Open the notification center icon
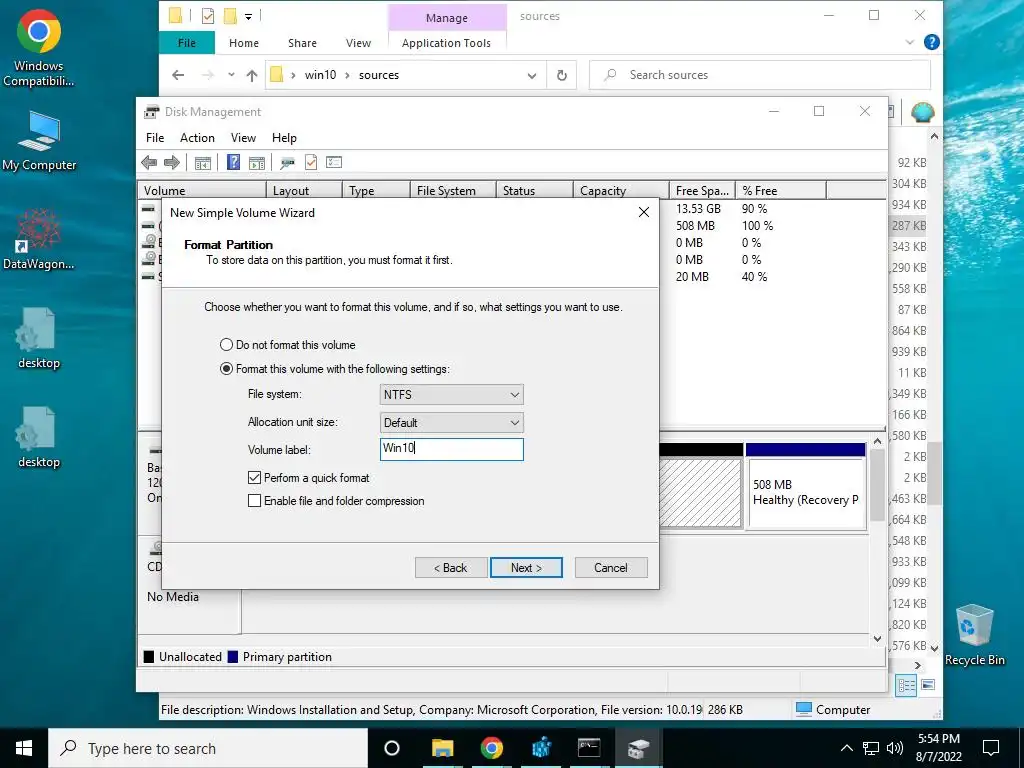Screen dimensions: 1024x768 (991, 748)
